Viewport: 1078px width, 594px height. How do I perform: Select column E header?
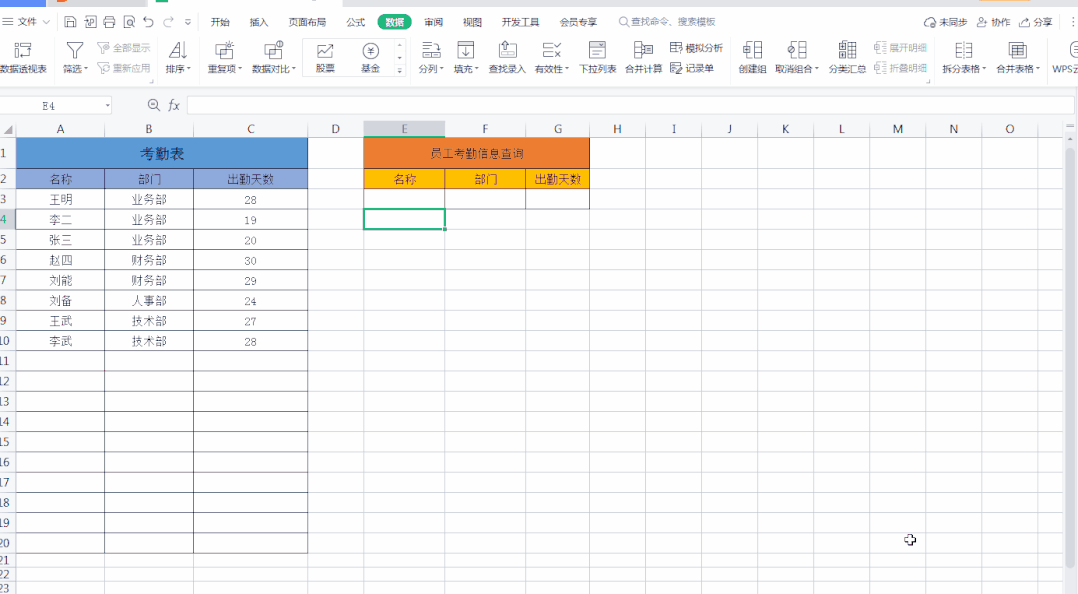click(x=404, y=129)
